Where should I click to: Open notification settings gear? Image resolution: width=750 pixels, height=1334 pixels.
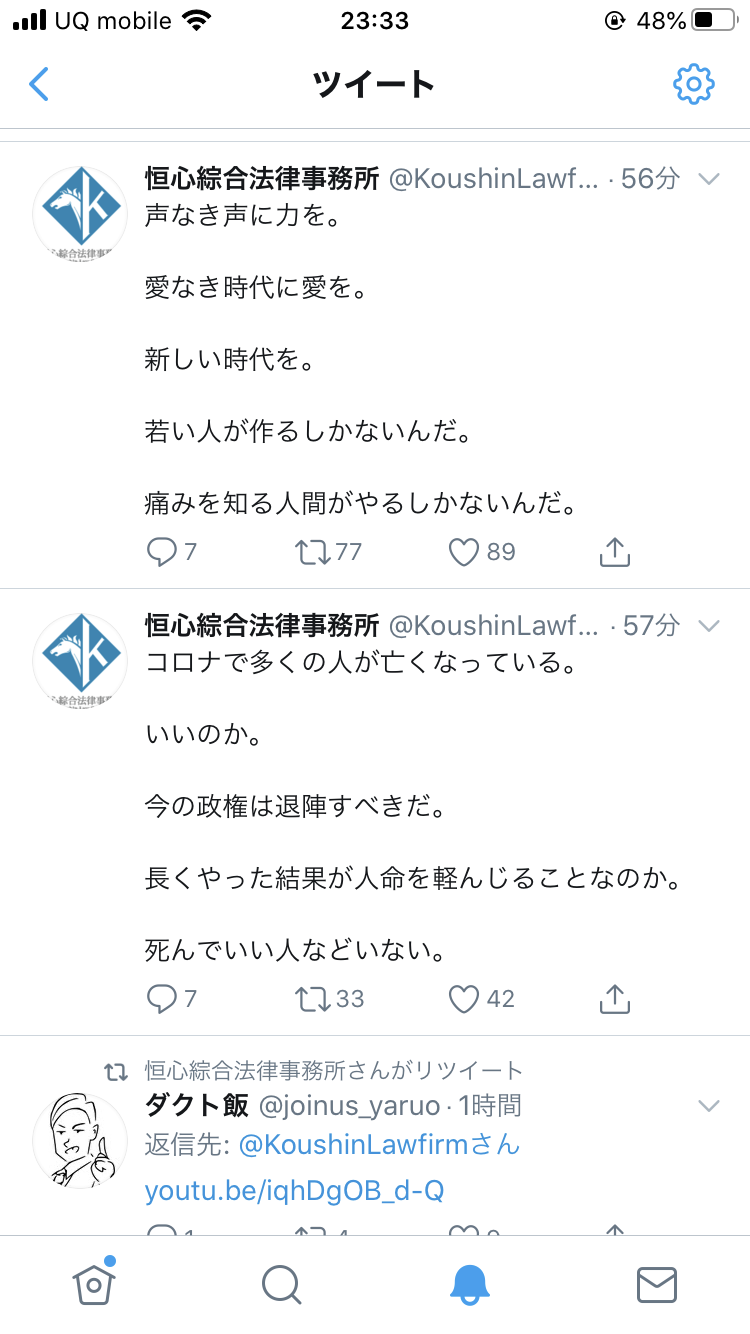tap(693, 84)
